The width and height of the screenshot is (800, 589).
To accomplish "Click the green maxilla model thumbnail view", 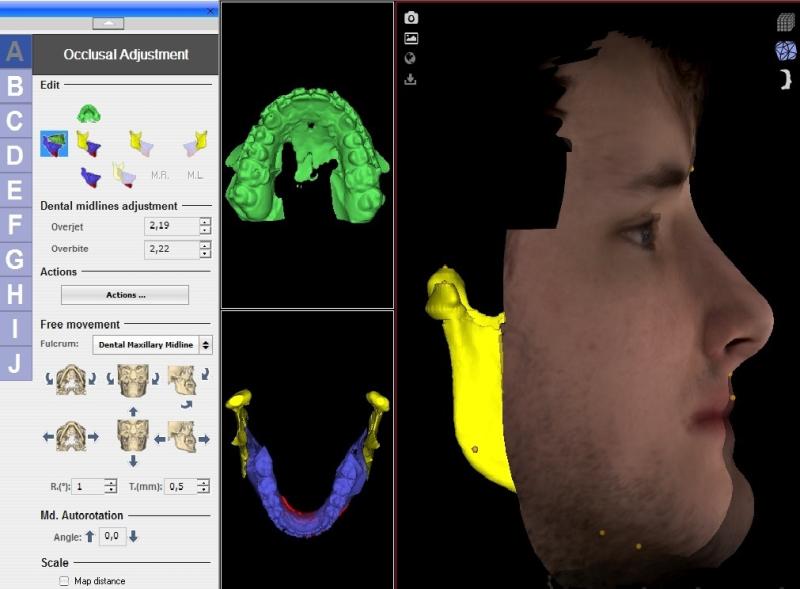I will [306, 153].
